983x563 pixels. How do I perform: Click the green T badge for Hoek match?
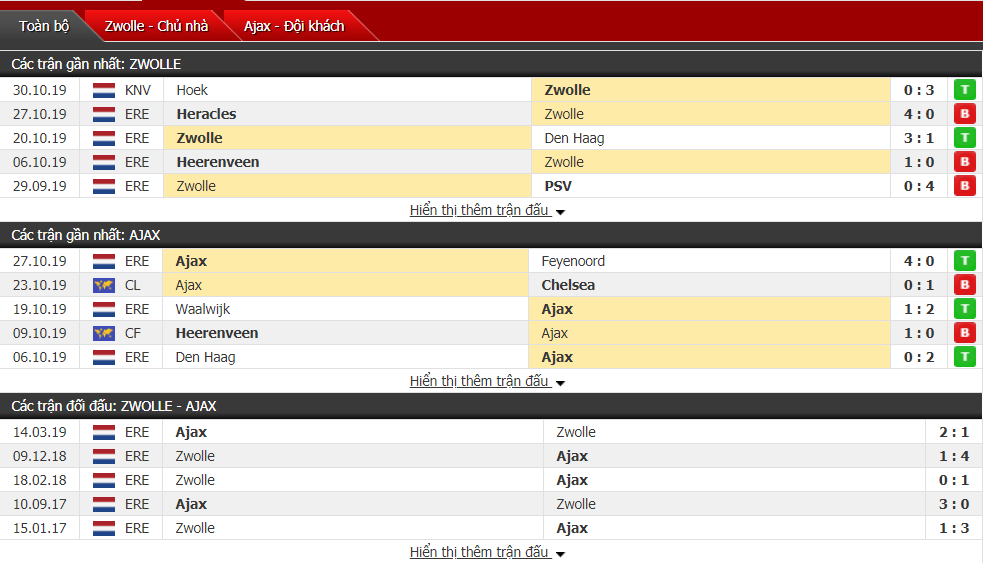pyautogui.click(x=965, y=90)
